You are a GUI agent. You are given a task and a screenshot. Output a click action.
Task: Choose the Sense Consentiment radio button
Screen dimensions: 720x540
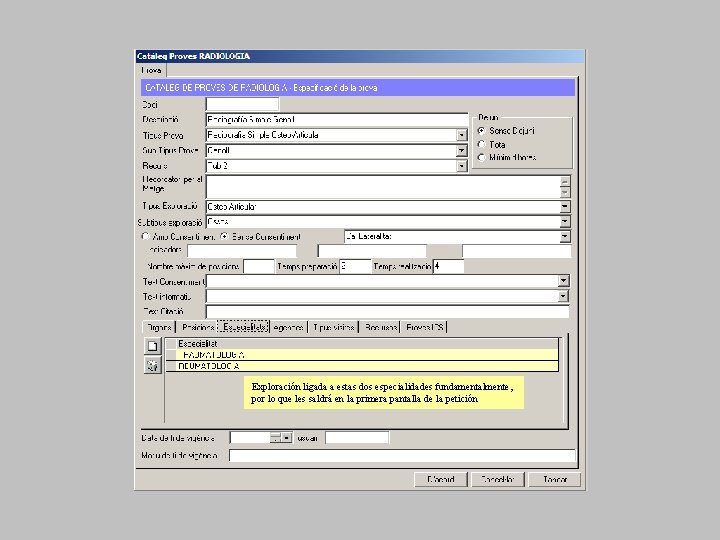[225, 236]
